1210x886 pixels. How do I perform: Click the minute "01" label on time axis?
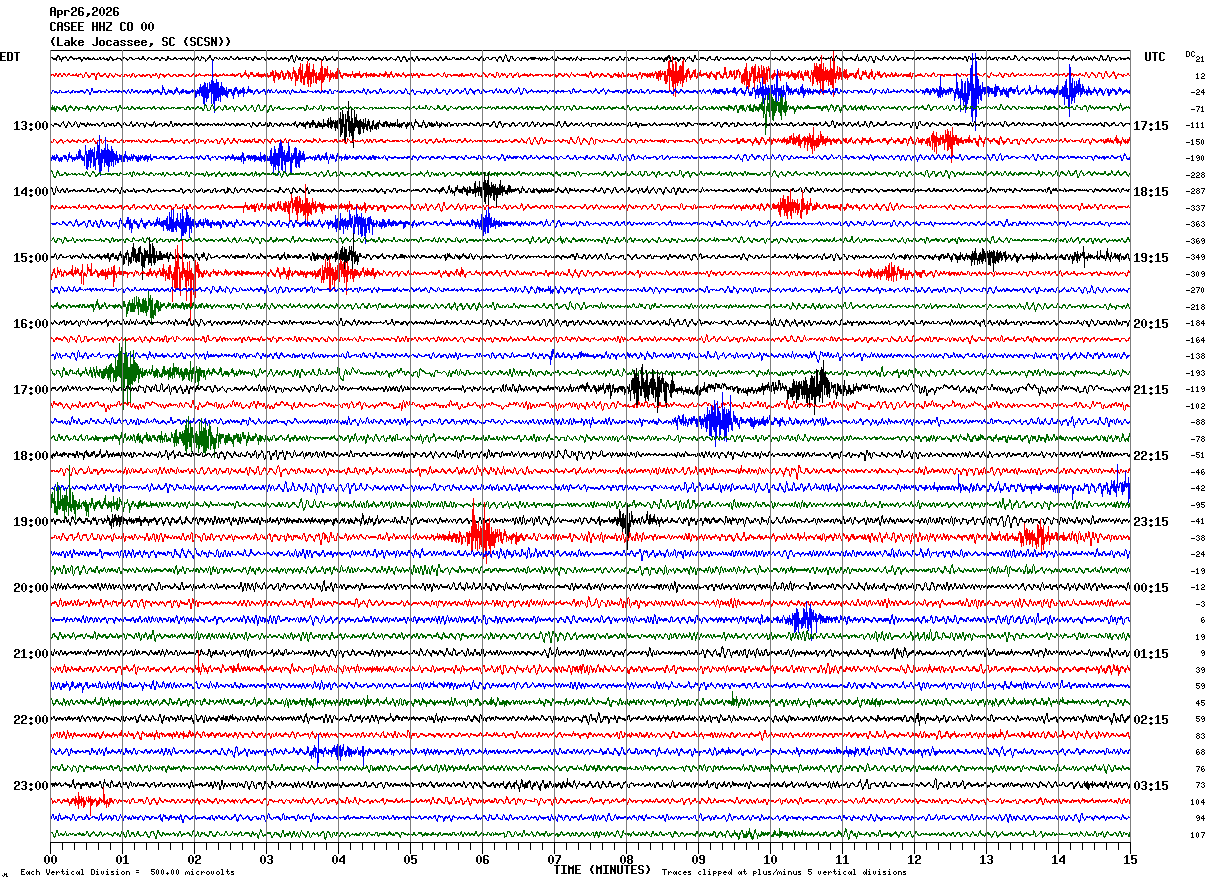(x=122, y=859)
